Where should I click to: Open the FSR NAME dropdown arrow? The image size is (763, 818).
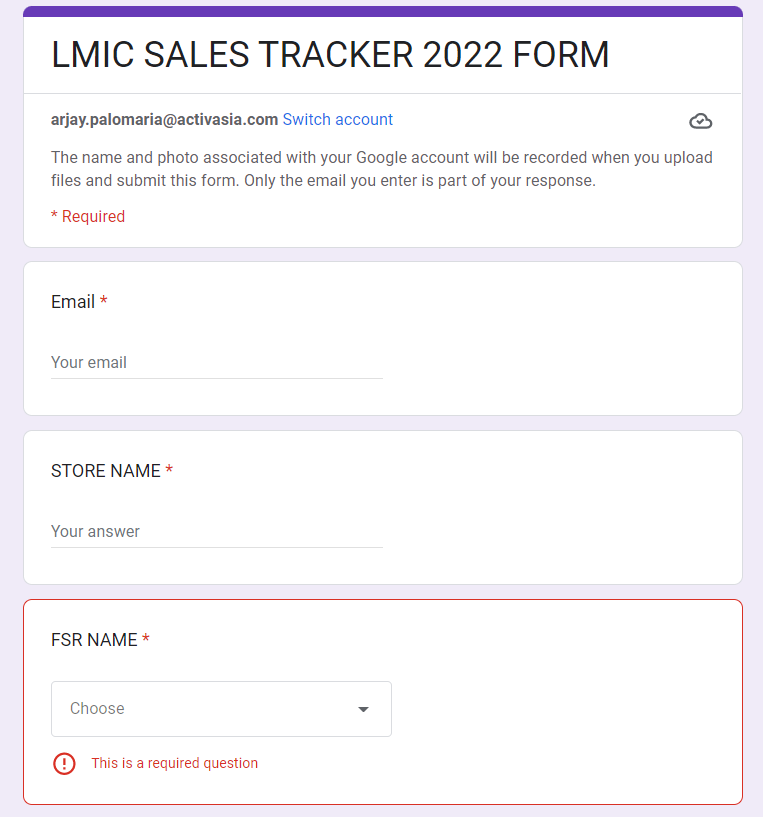(363, 709)
